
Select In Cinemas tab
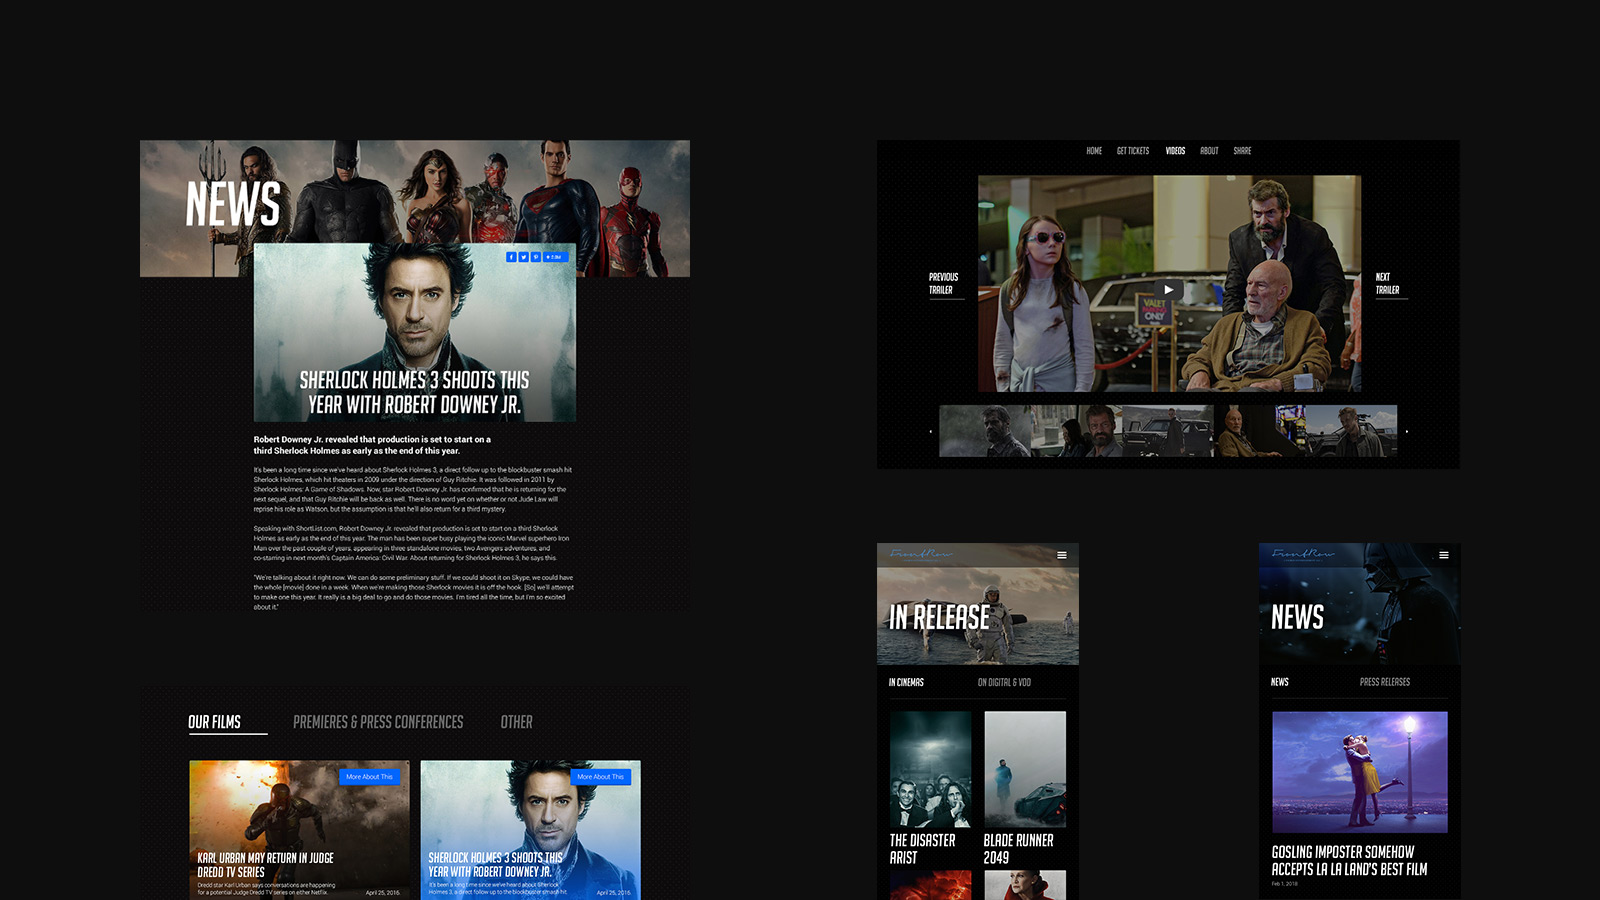coord(906,682)
